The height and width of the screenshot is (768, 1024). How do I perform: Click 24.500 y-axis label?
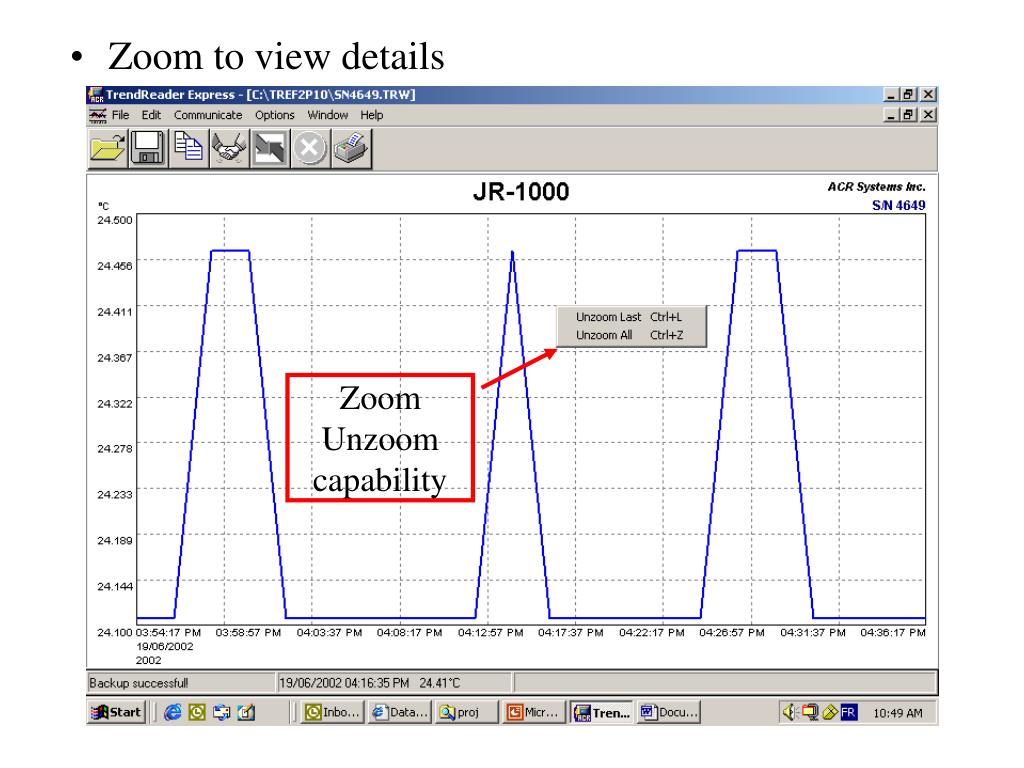pyautogui.click(x=115, y=220)
